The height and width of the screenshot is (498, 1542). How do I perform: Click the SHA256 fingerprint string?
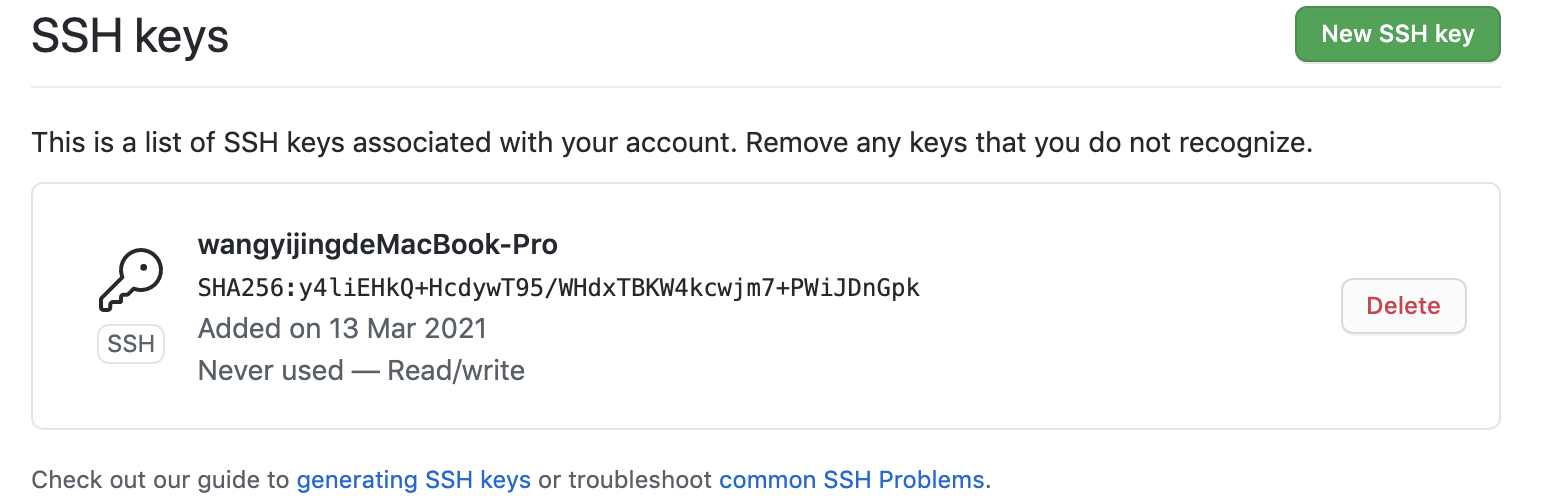point(559,288)
